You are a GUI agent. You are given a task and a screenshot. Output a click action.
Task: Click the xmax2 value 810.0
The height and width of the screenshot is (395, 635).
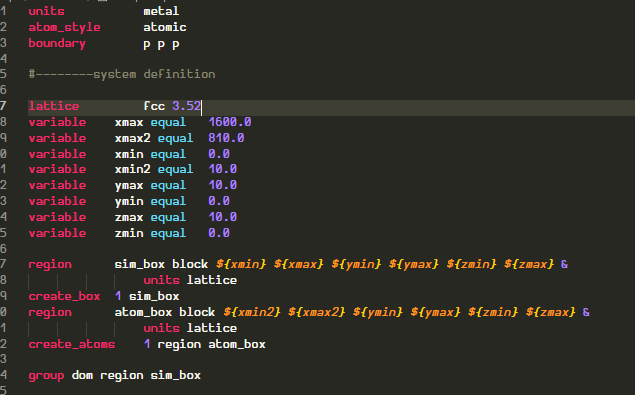(x=226, y=138)
